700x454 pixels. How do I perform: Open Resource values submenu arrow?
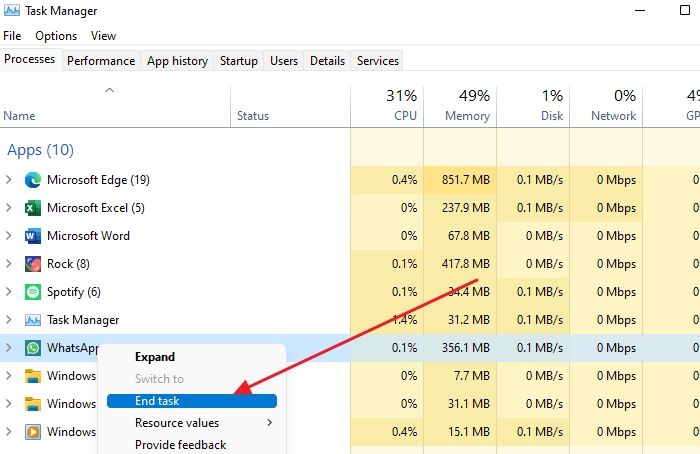click(269, 422)
